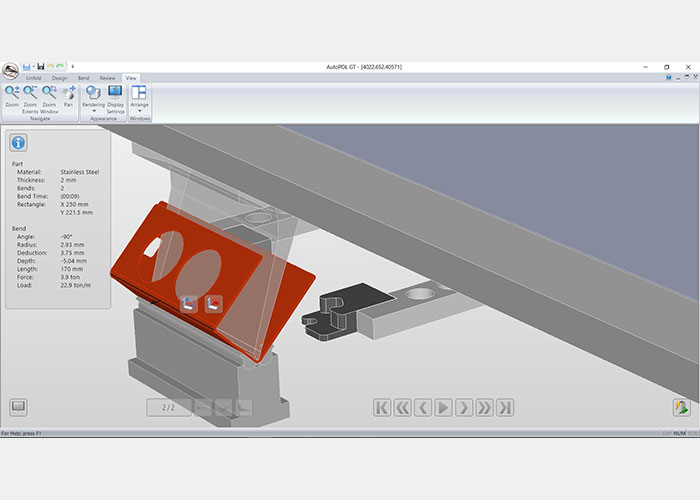Click the application logo button
Screen dimensions: 700x500
click(10, 70)
